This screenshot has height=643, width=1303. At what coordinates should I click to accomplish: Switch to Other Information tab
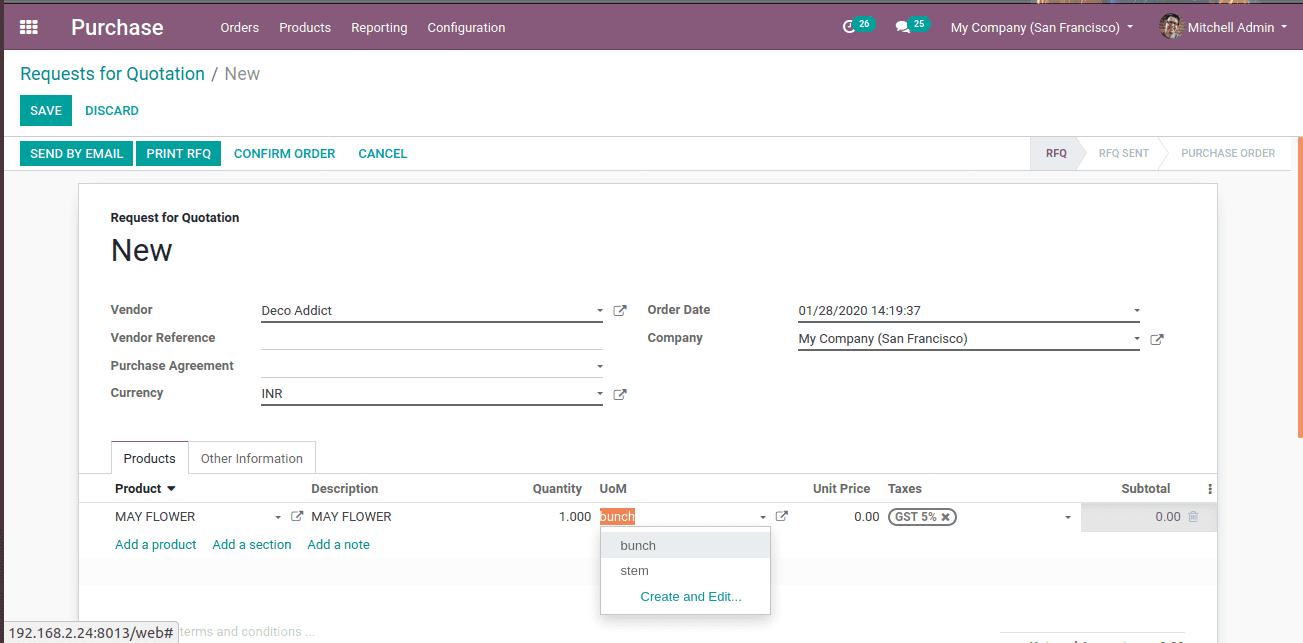pyautogui.click(x=252, y=458)
